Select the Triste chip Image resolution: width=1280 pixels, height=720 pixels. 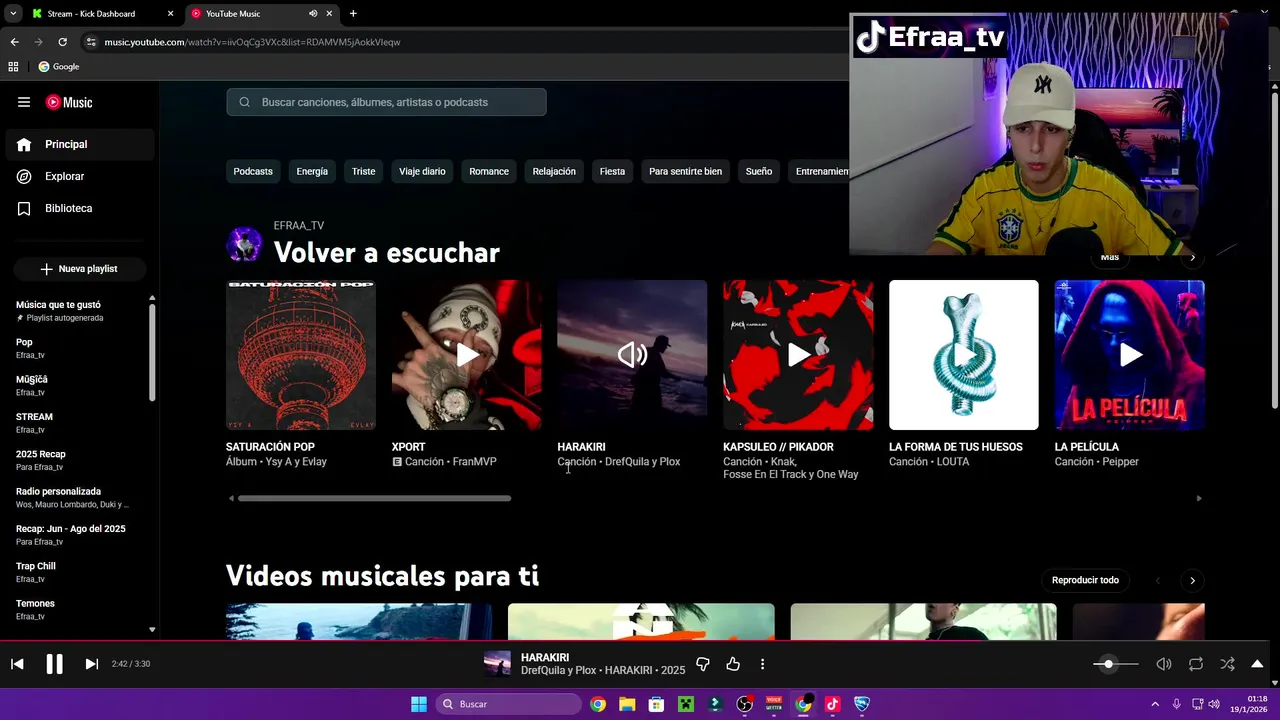(363, 171)
